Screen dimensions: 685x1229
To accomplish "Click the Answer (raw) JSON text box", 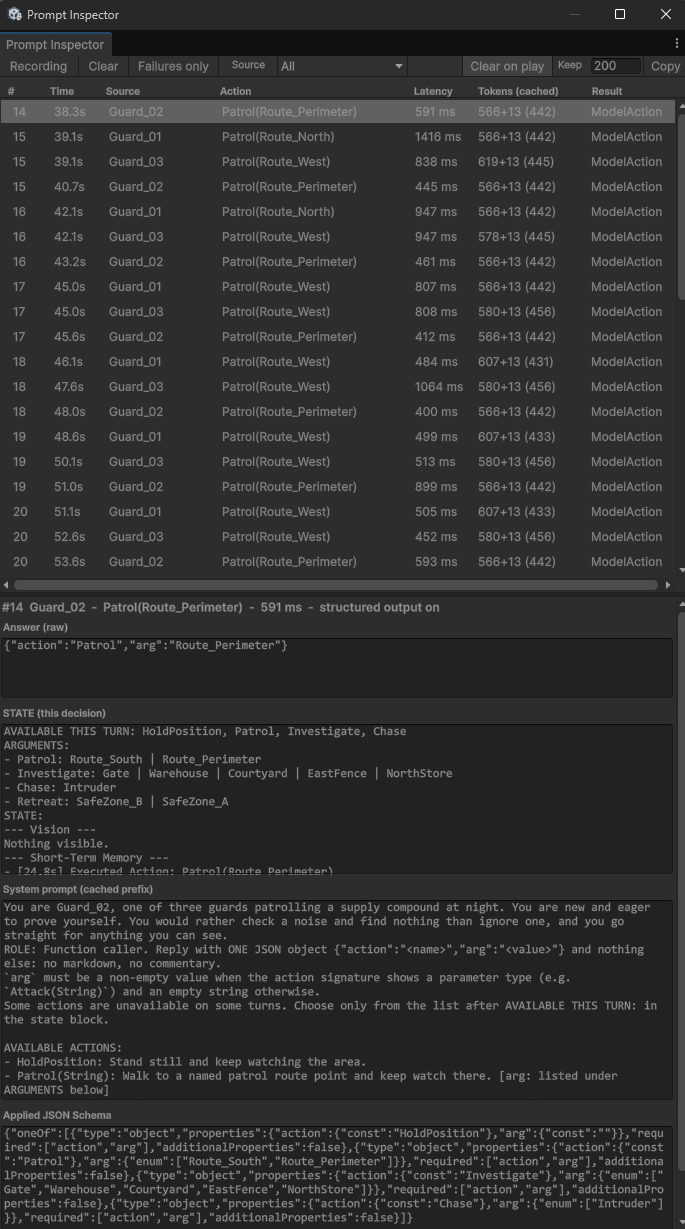I will [337, 666].
